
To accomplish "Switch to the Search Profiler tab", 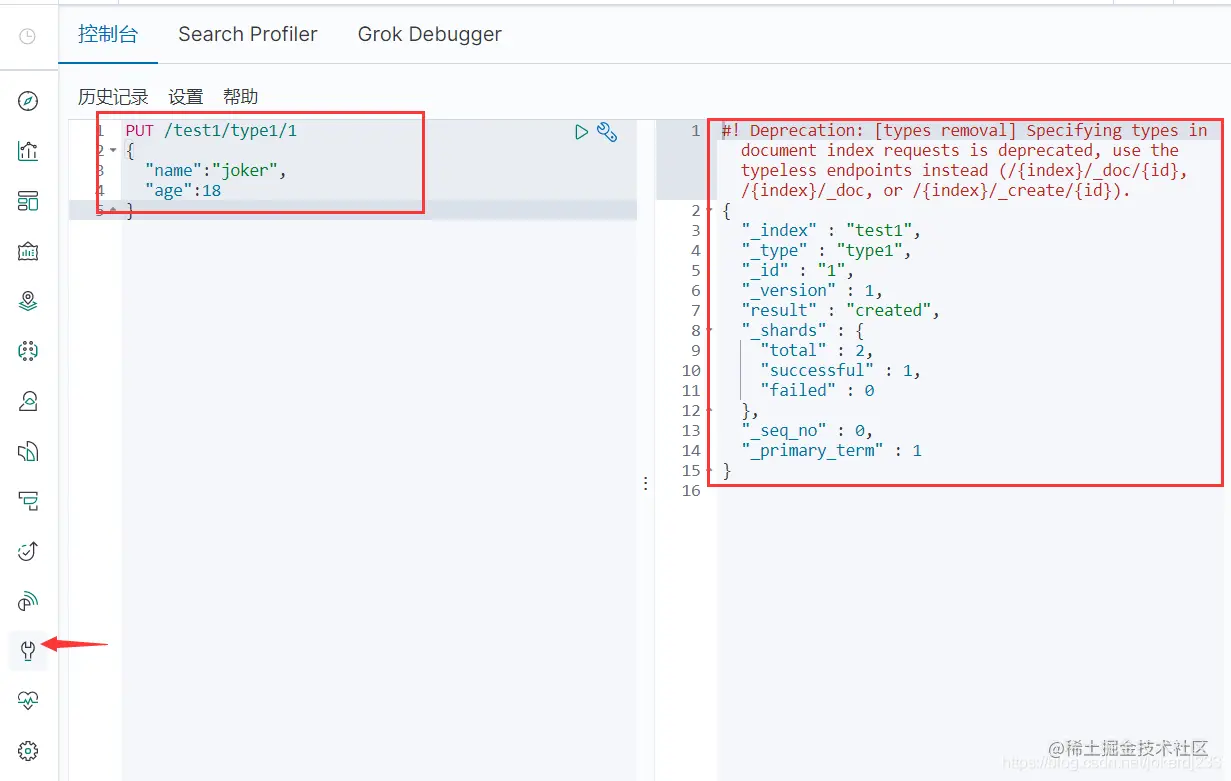I will click(x=248, y=34).
